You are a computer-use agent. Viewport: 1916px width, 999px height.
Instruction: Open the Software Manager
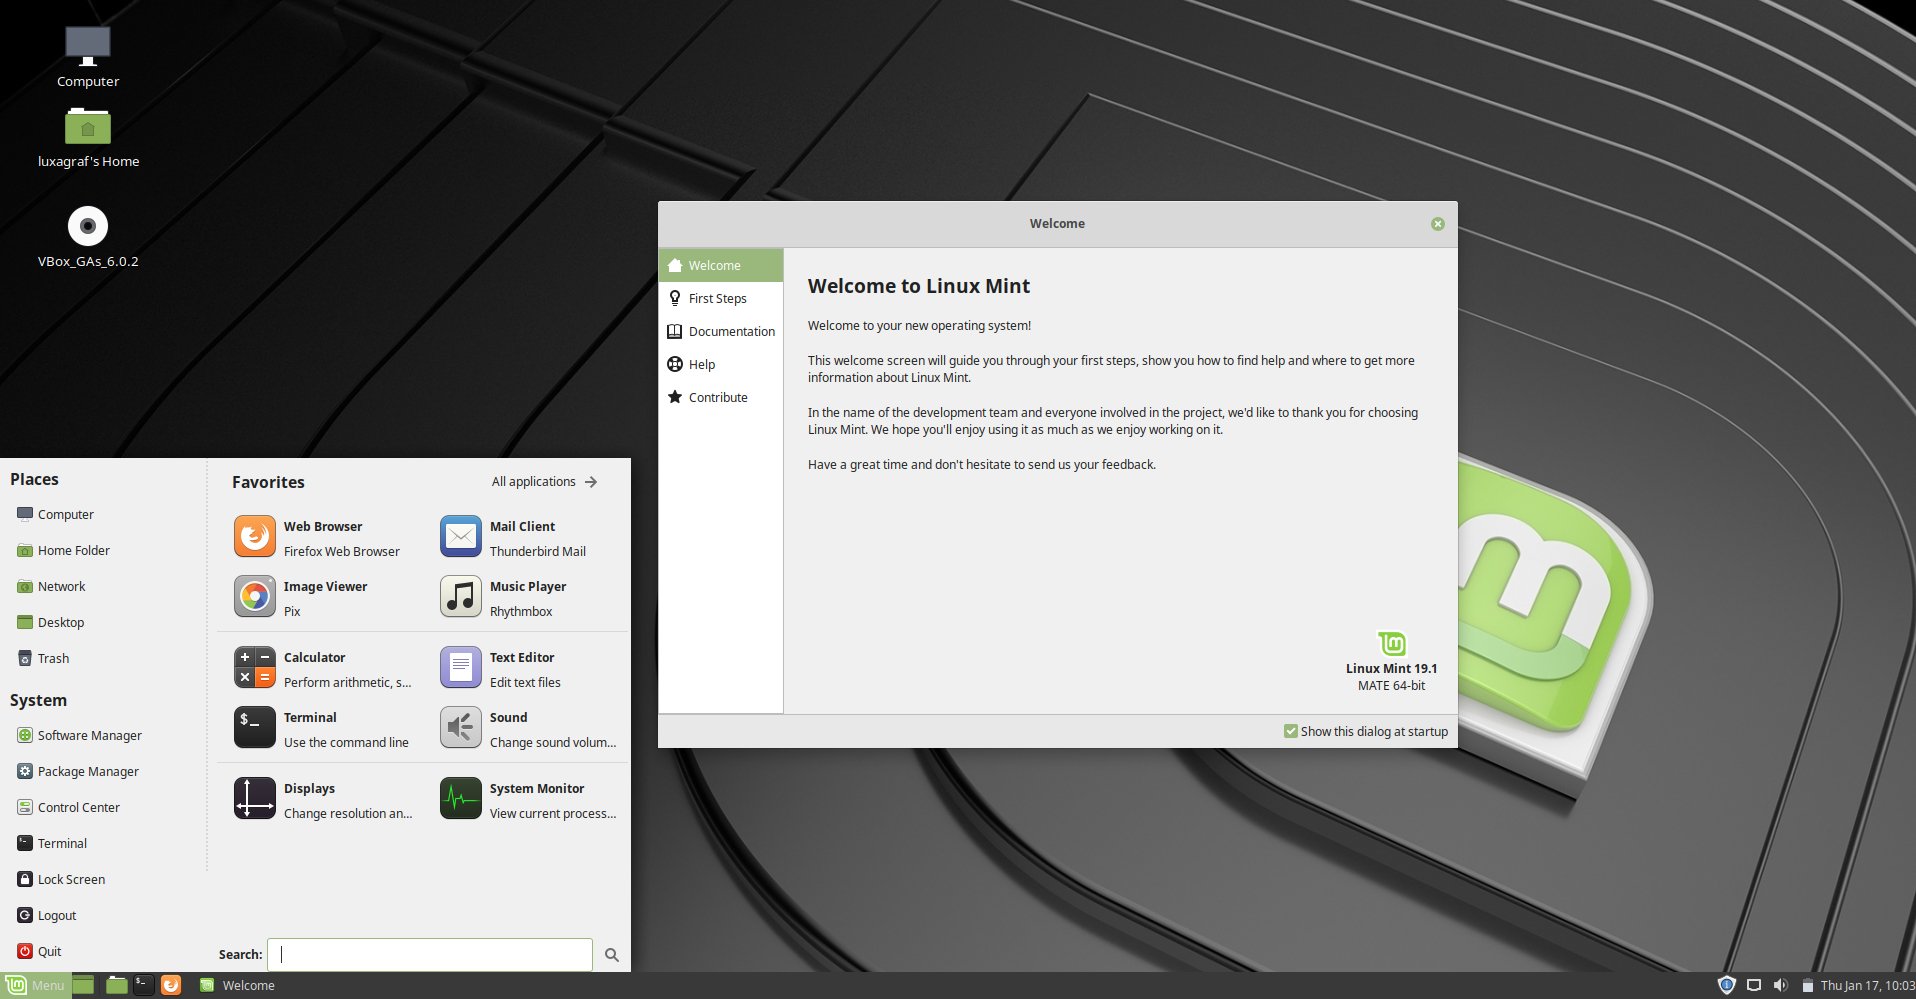(x=89, y=735)
